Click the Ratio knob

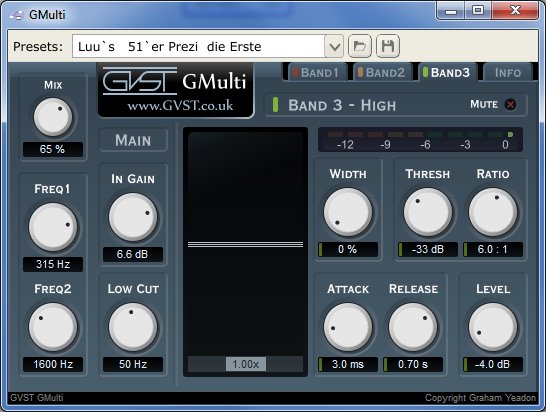click(493, 212)
